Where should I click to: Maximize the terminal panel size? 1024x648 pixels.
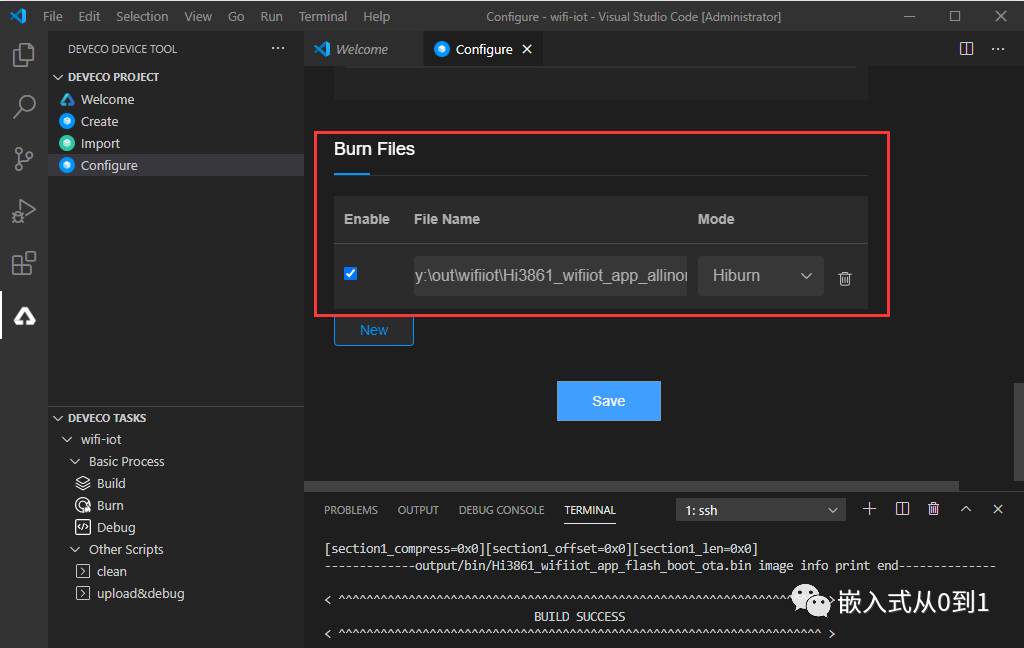pos(965,509)
